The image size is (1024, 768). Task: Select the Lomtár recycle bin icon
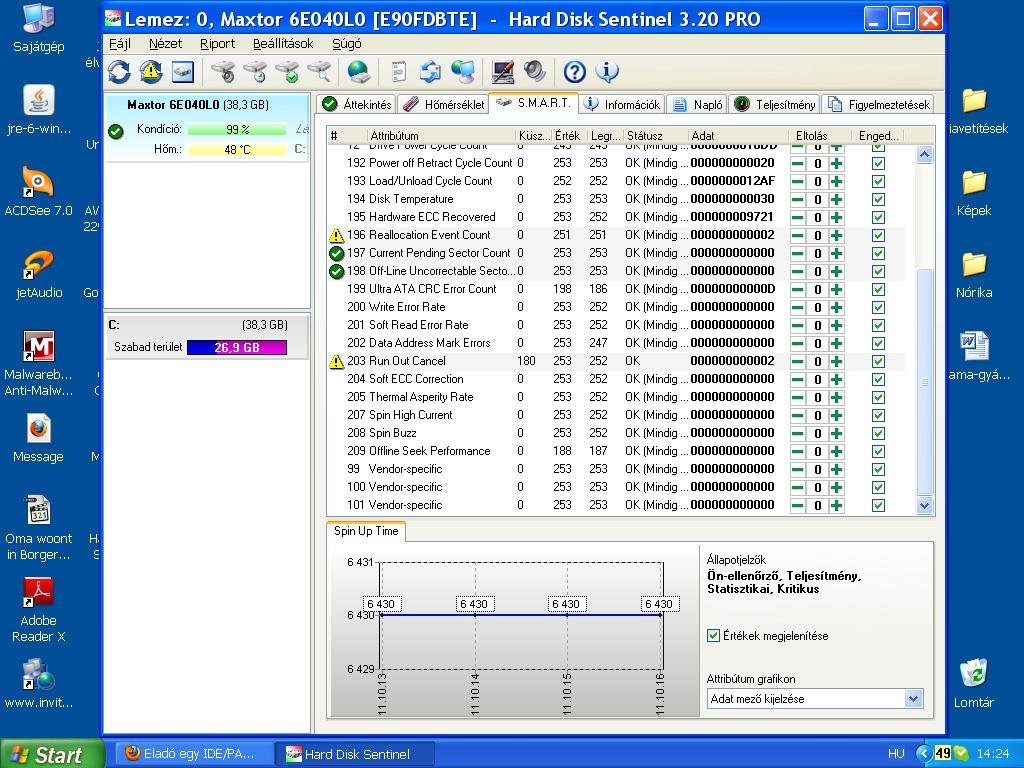click(974, 683)
